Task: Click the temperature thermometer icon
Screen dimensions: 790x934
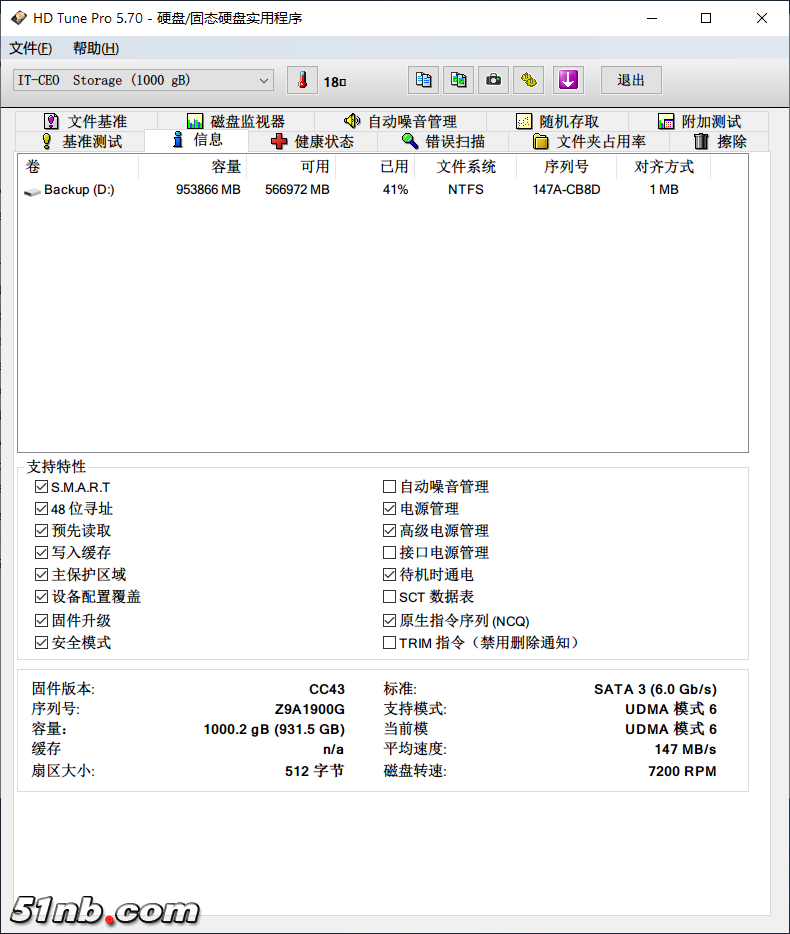Action: (x=302, y=81)
